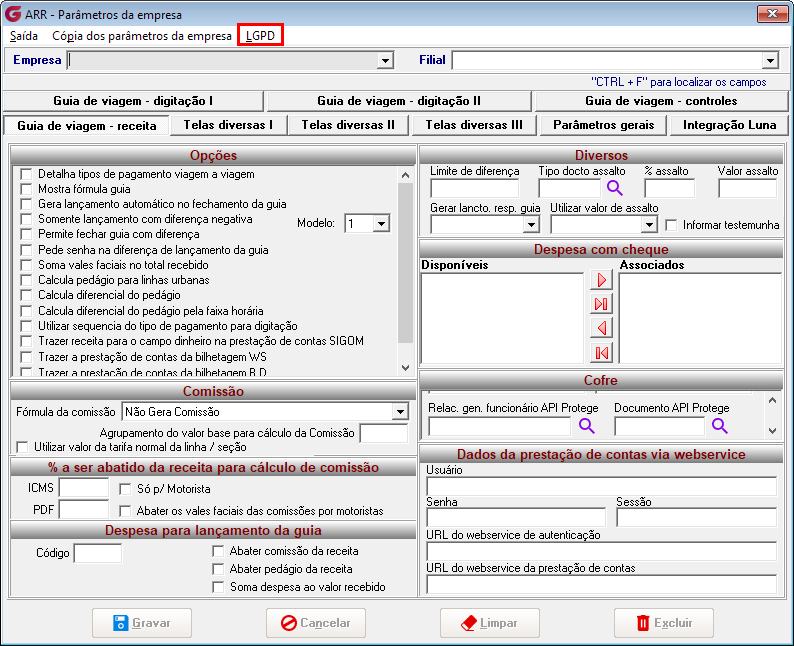Click Cofre section scroll down arrow
This screenshot has width=794, height=646.
[772, 431]
